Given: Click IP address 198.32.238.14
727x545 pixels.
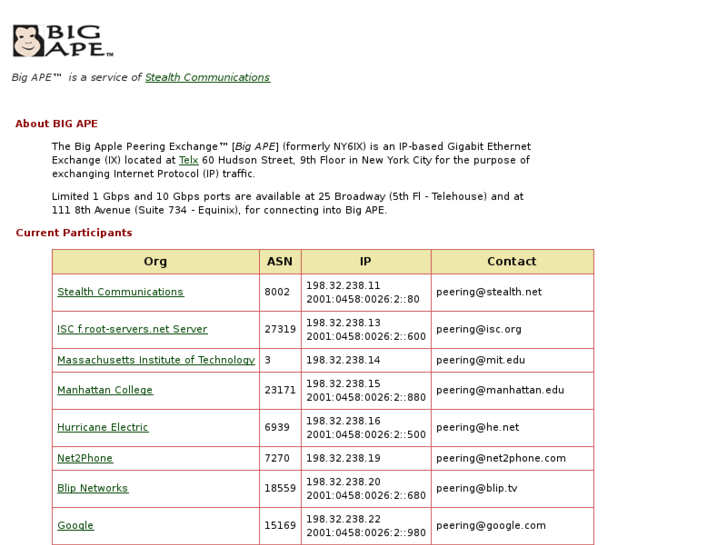Looking at the screenshot, I should click(x=343, y=360).
